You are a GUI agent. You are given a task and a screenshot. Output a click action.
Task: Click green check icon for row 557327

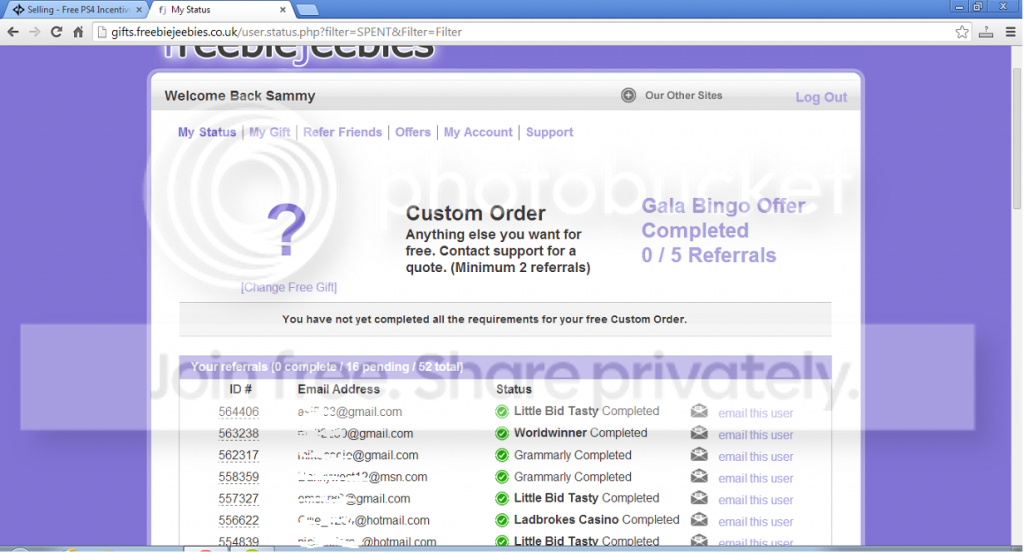point(502,499)
